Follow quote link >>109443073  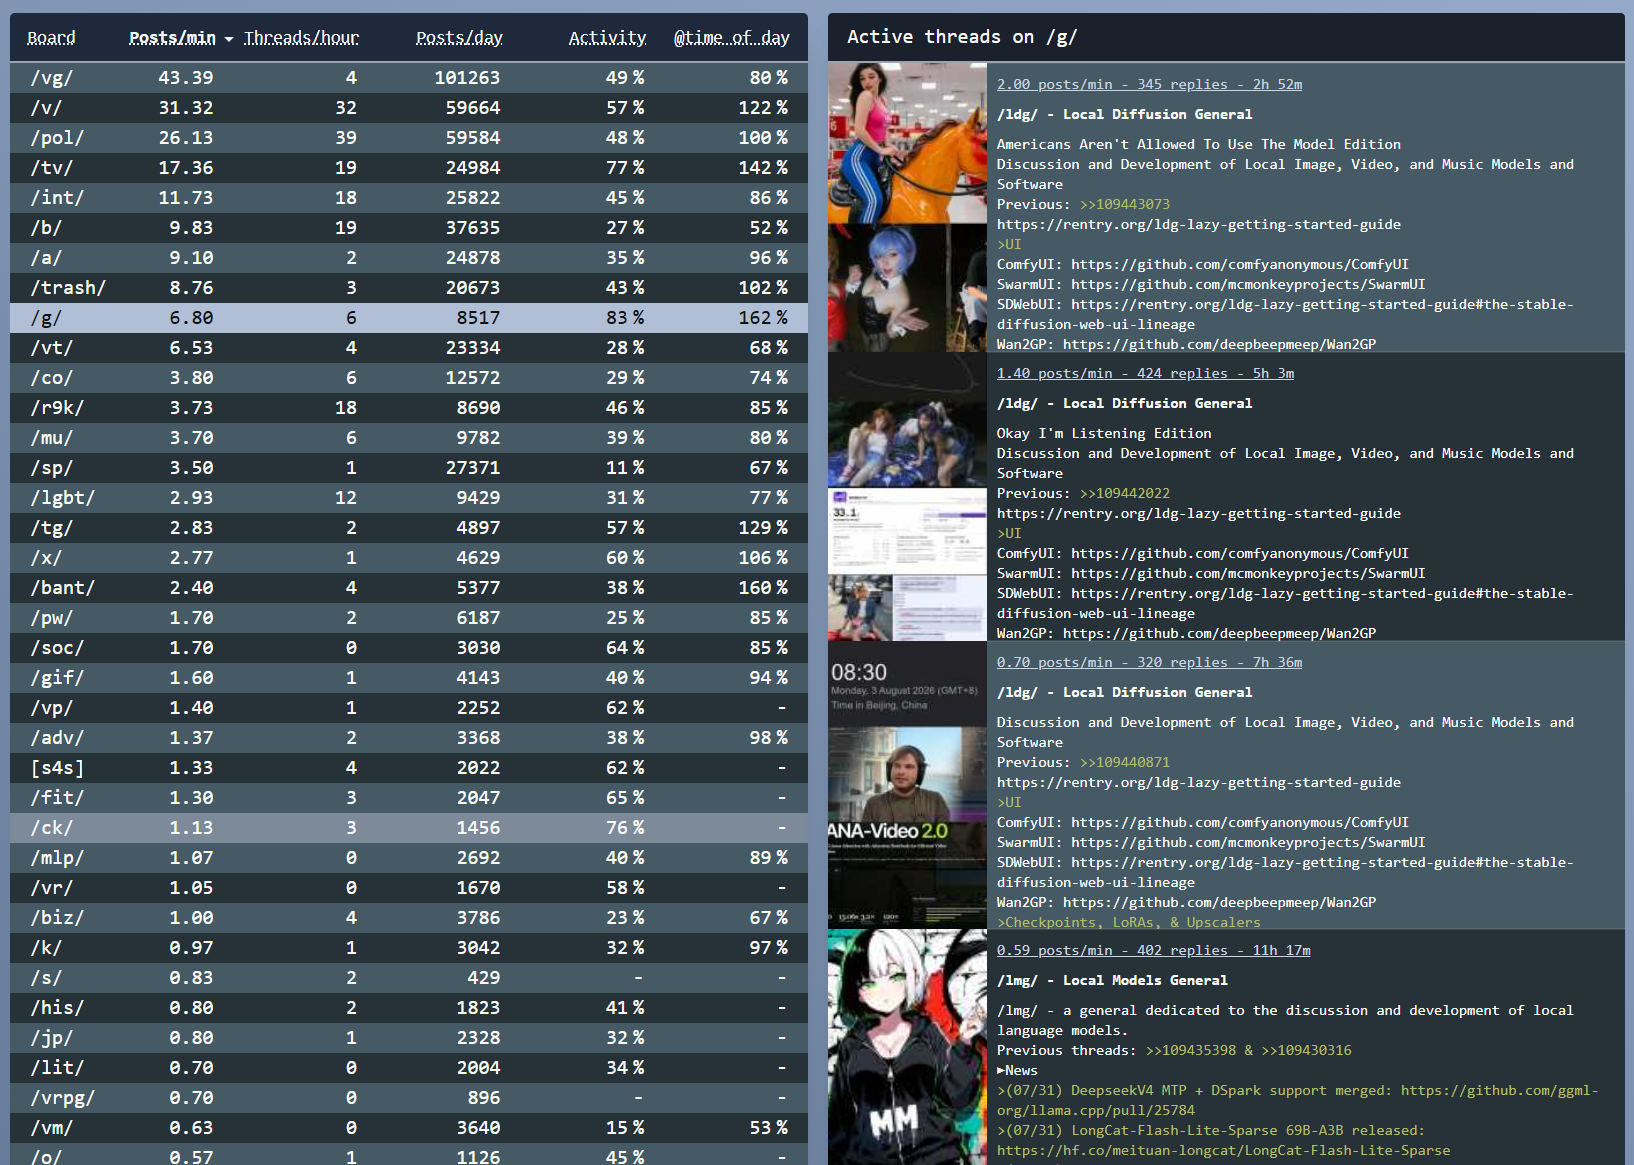pos(1125,205)
